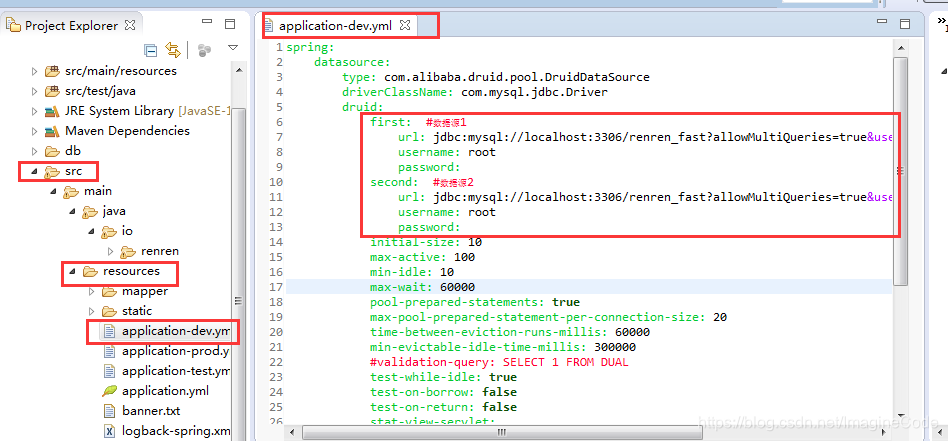Expand JRE System Library node
The height and width of the screenshot is (441, 948).
34,111
